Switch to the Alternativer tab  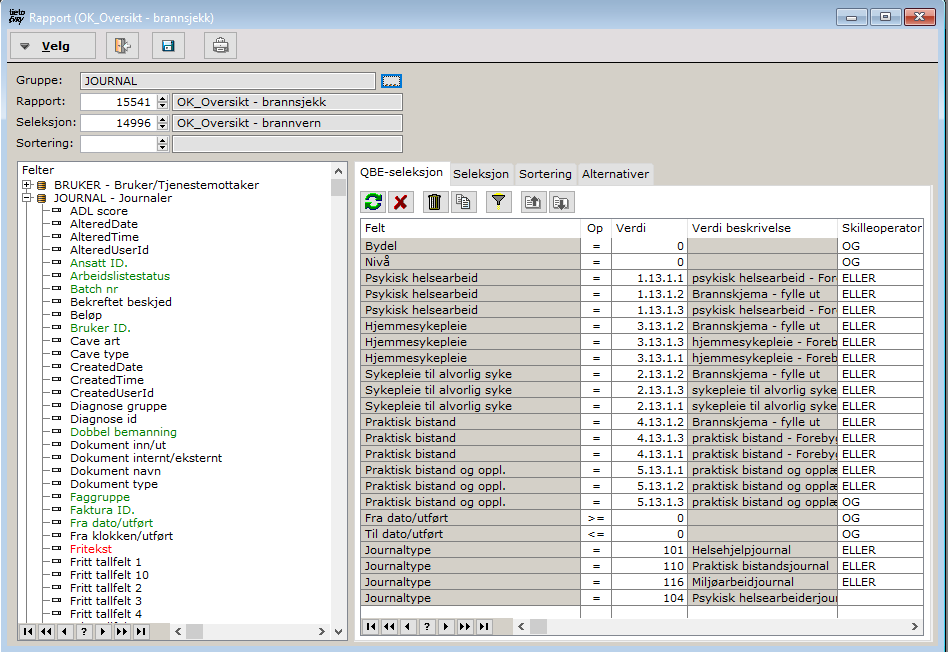coord(615,174)
